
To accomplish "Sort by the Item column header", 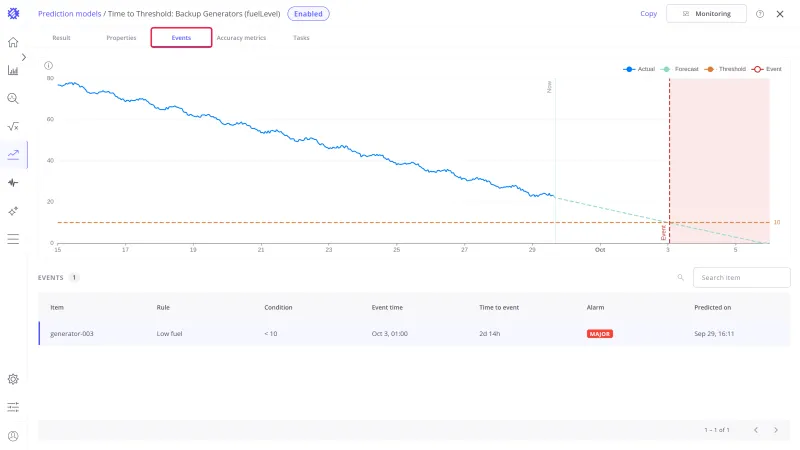I will point(57,308).
